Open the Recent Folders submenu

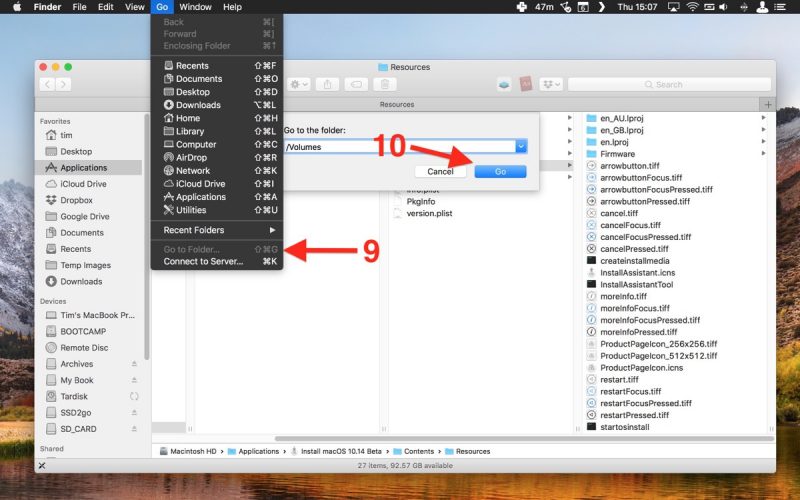(x=217, y=230)
